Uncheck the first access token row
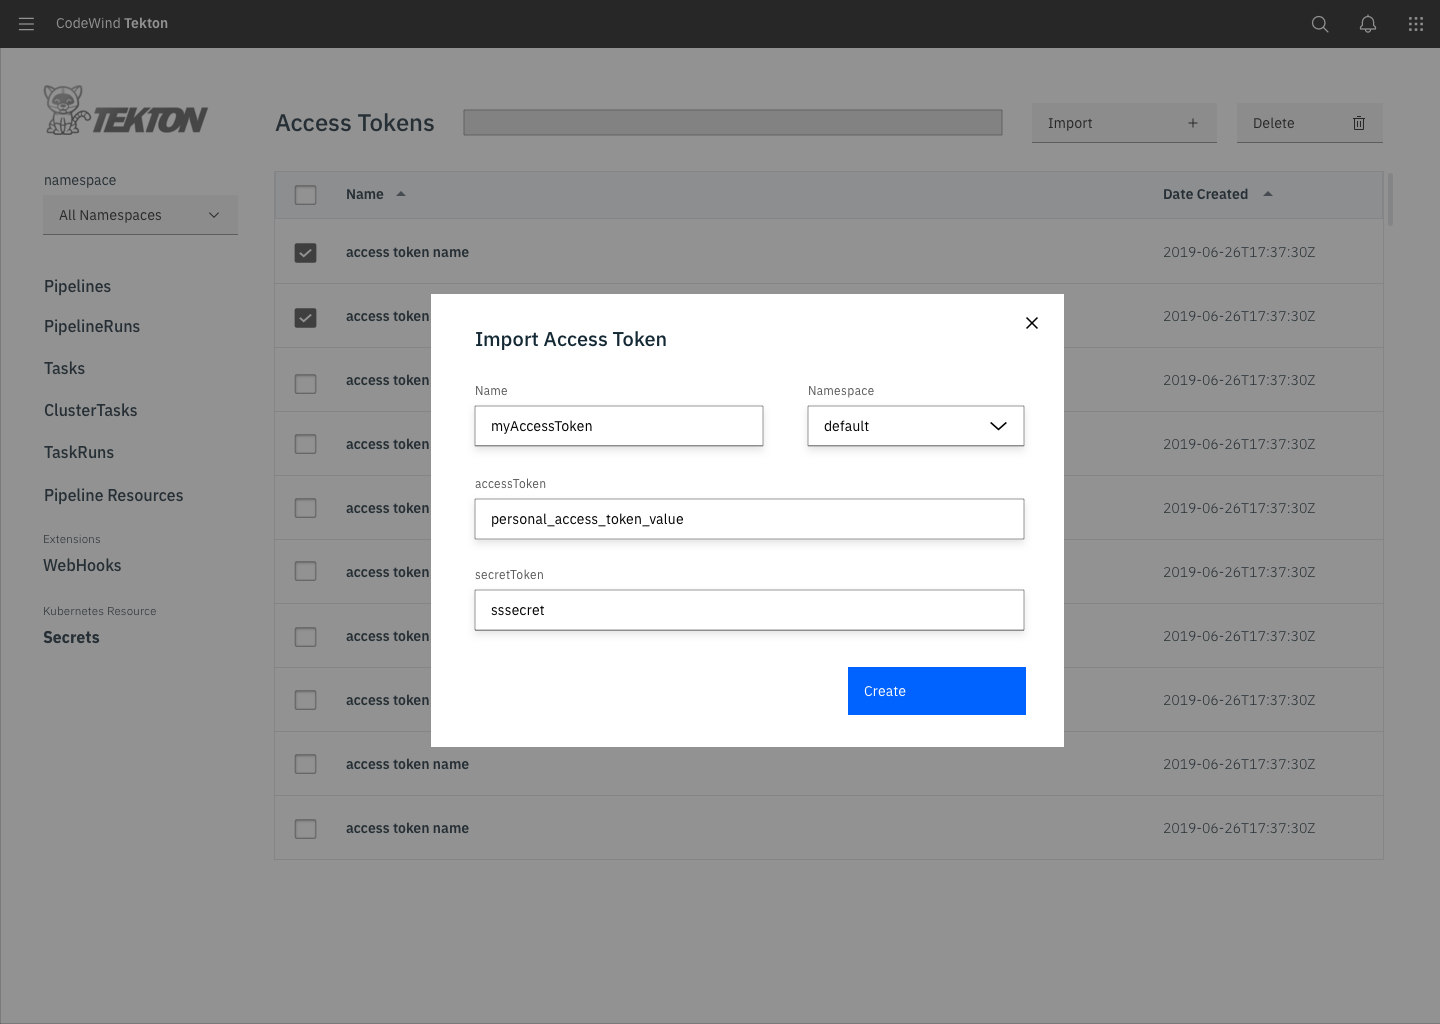Viewport: 1440px width, 1024px height. click(305, 252)
